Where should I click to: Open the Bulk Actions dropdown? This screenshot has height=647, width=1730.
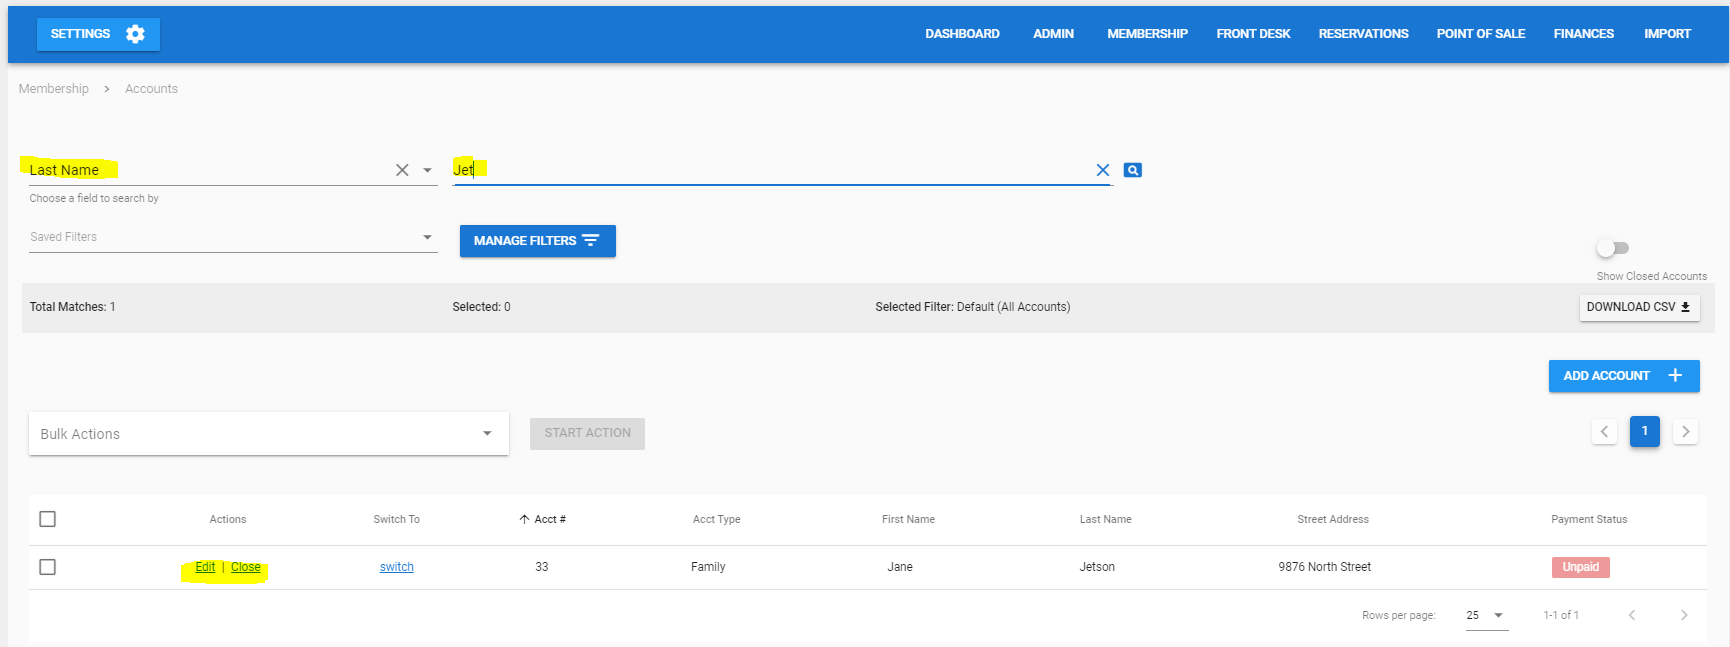coord(268,434)
